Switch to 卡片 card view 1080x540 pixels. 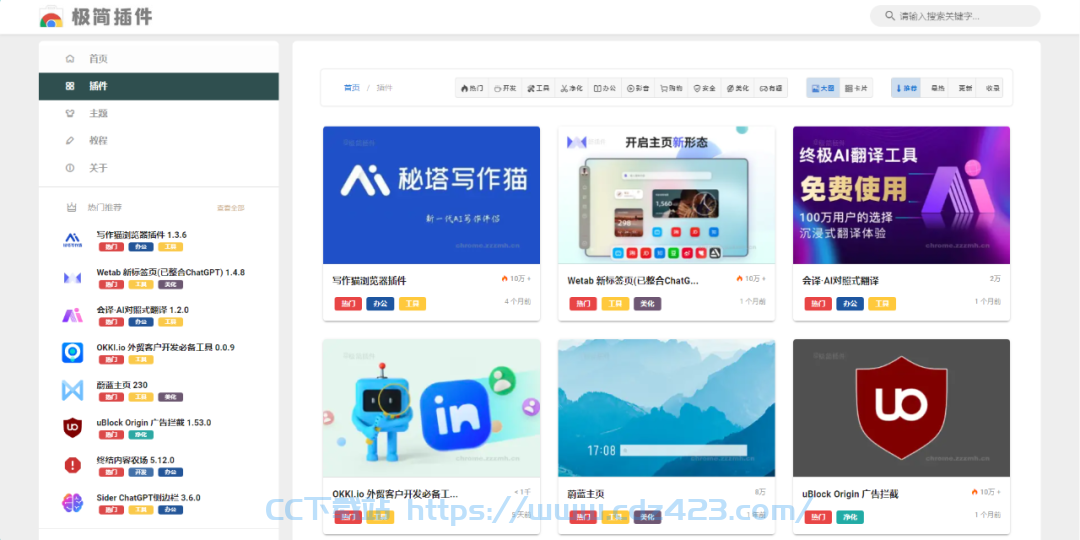[x=856, y=88]
